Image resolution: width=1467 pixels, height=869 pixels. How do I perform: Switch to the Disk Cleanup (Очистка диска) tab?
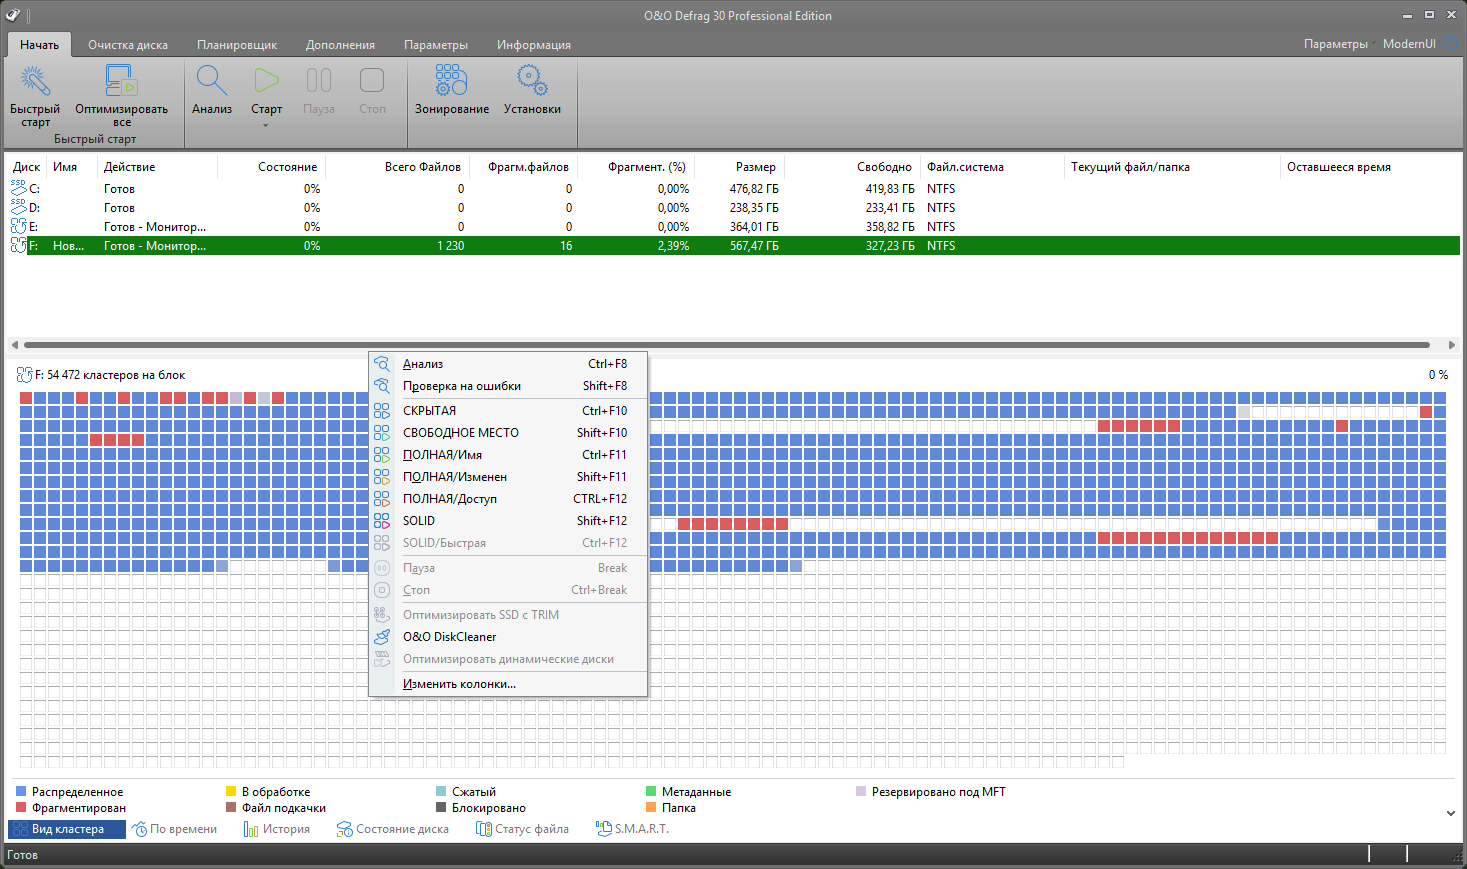pos(128,45)
